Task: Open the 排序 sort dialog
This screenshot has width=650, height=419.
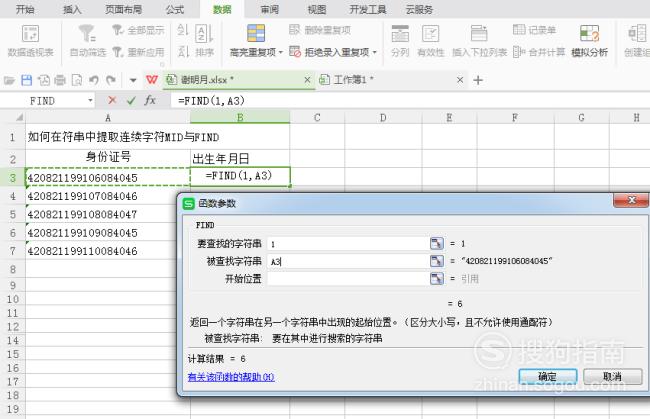Action: tap(204, 40)
